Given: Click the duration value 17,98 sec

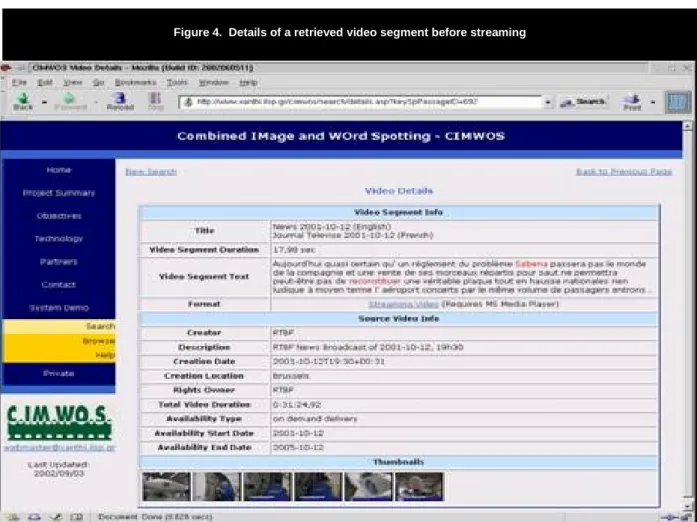Looking at the screenshot, I should (x=294, y=250).
